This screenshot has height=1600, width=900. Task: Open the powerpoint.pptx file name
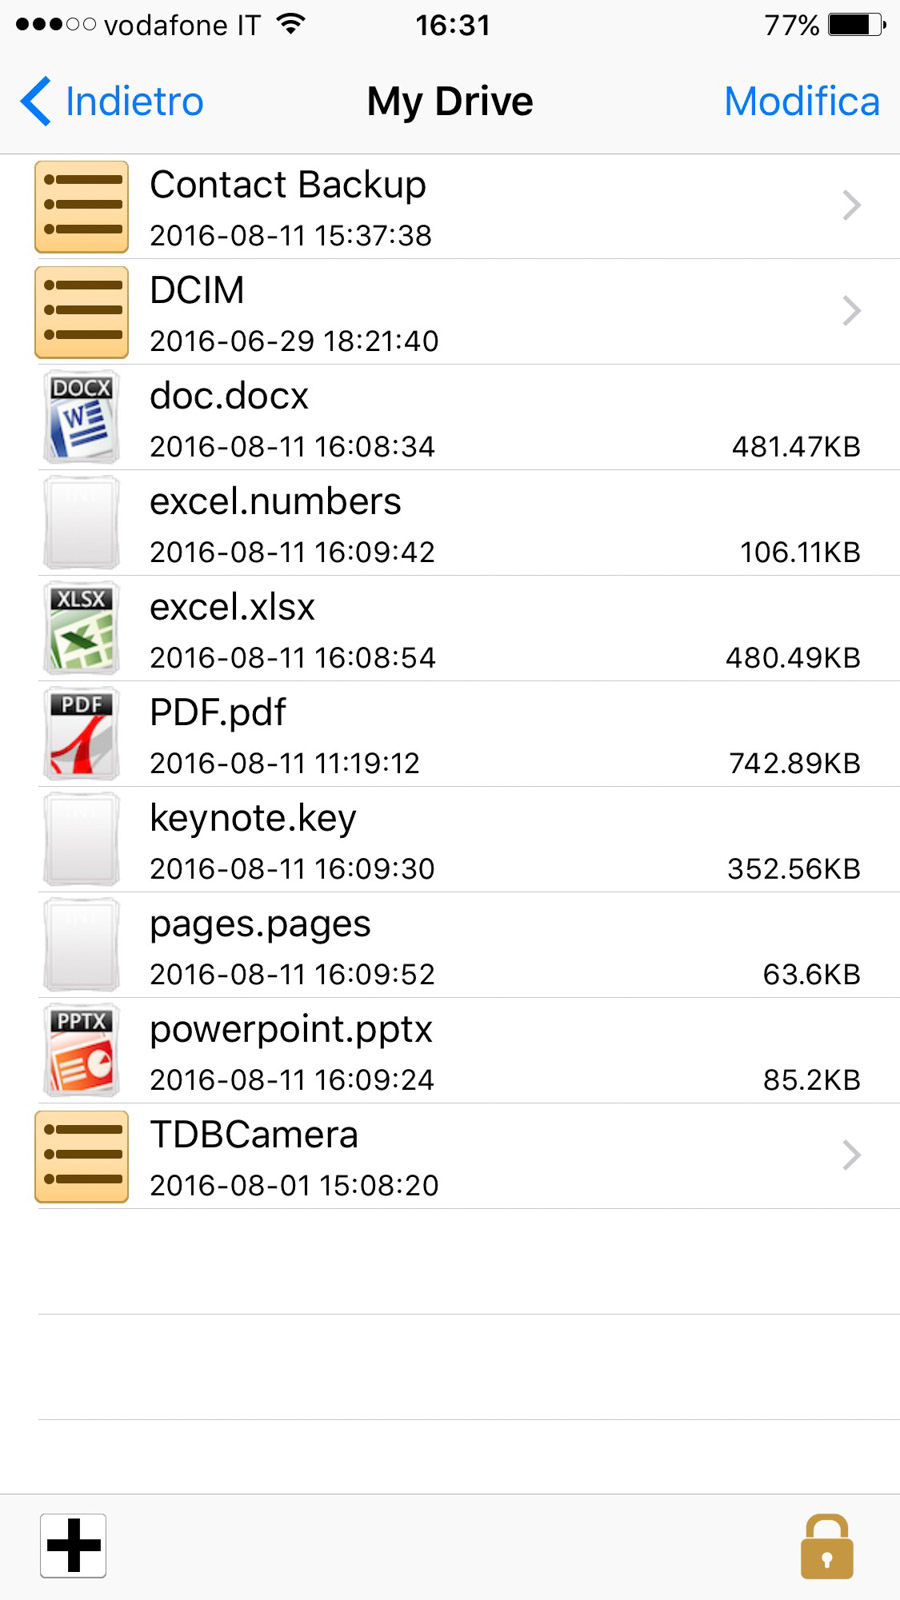point(291,1029)
